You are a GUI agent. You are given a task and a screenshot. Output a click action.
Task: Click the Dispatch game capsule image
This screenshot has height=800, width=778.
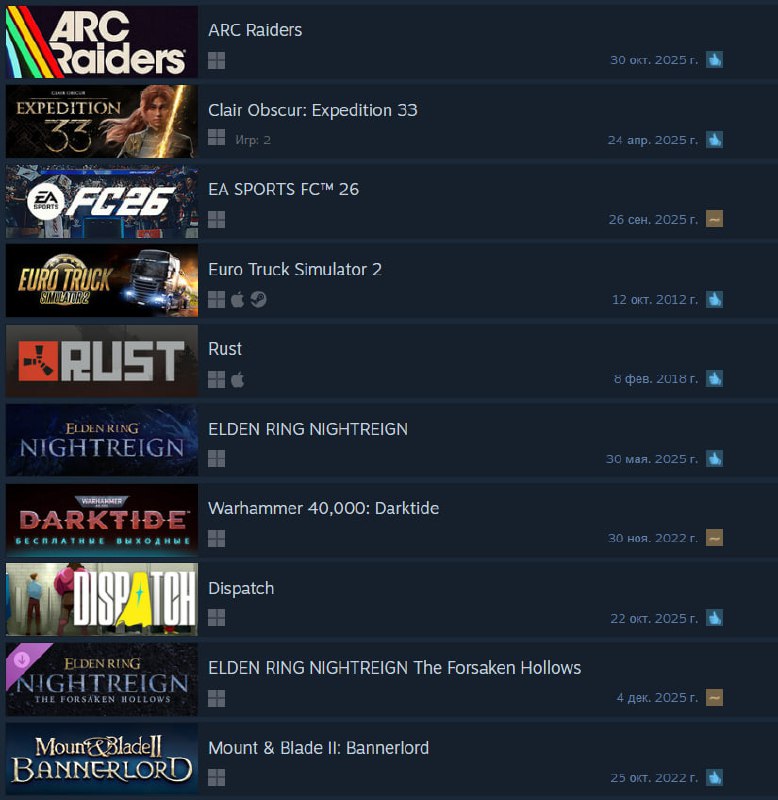click(102, 599)
